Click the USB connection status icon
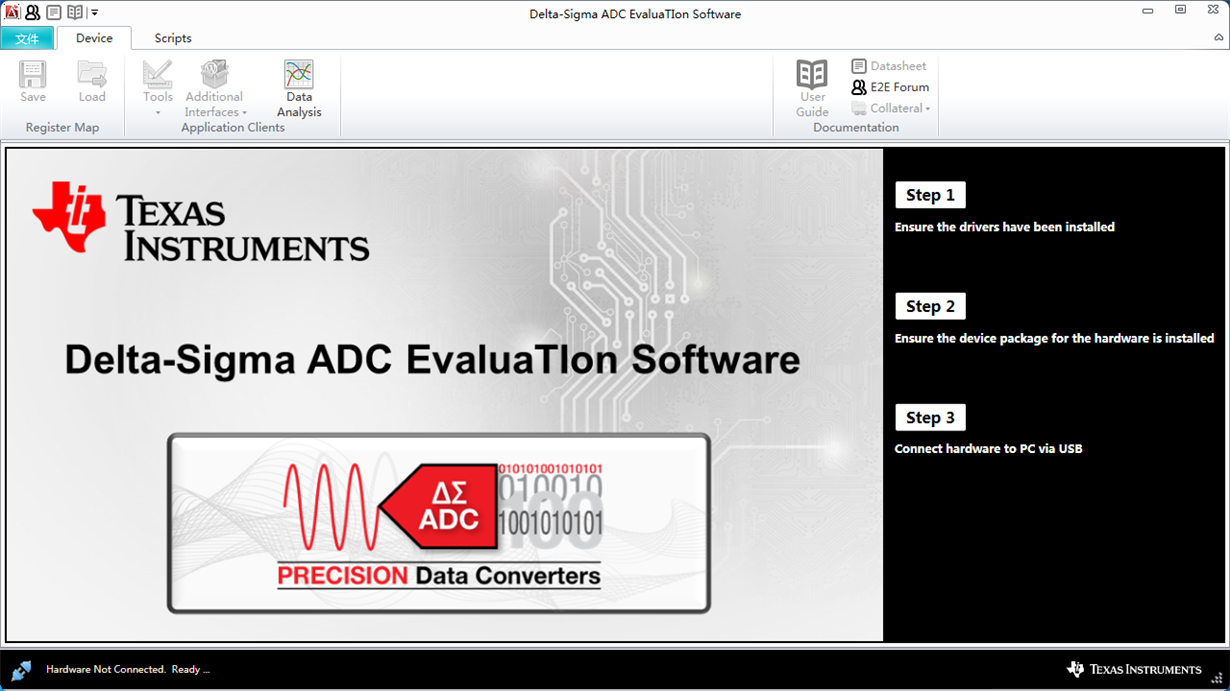 [x=21, y=669]
